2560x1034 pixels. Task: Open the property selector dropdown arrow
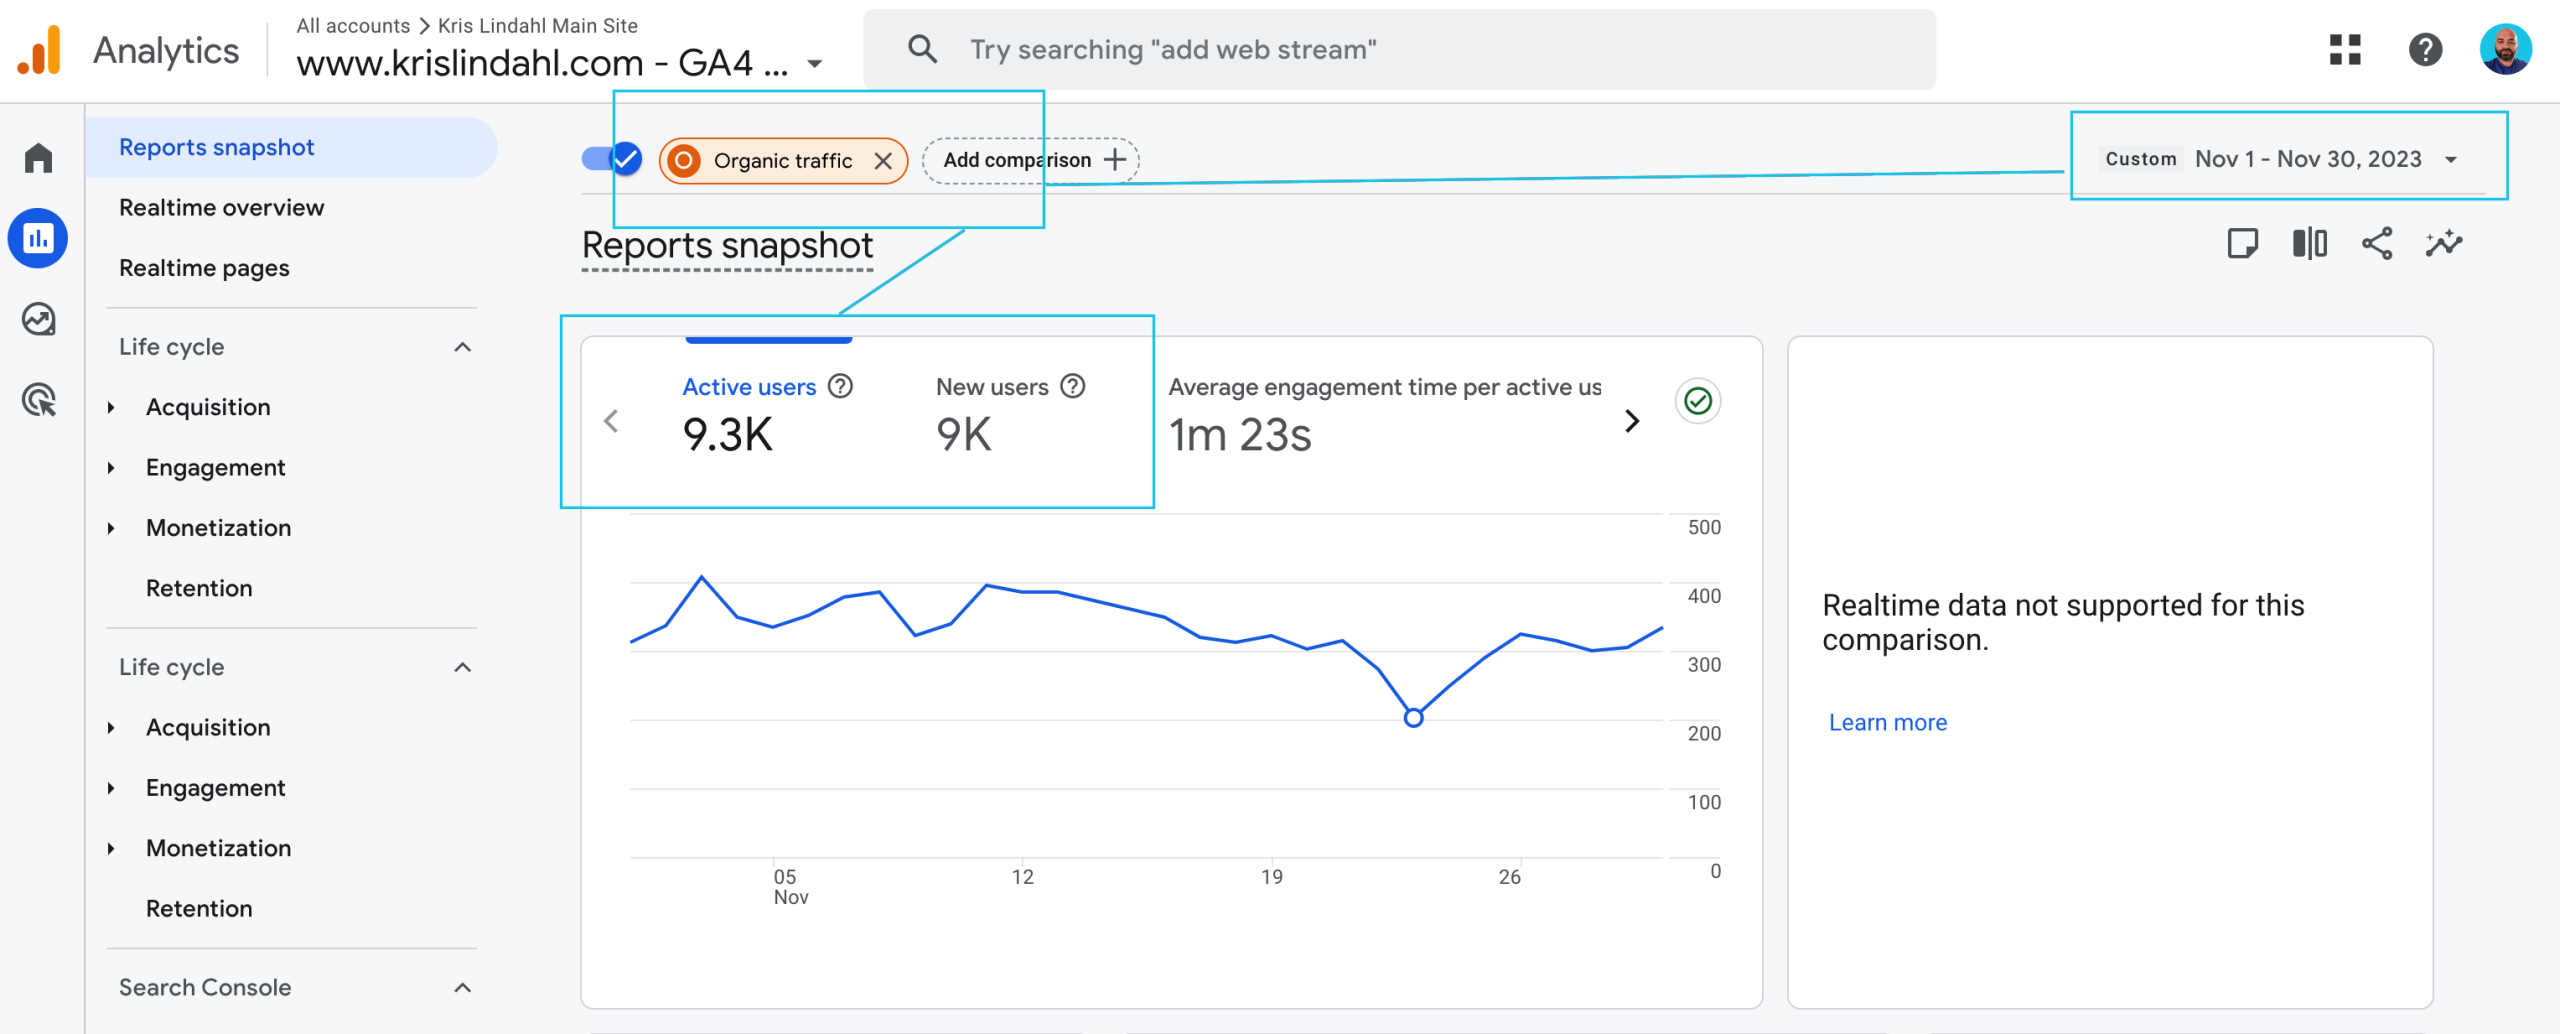(815, 64)
